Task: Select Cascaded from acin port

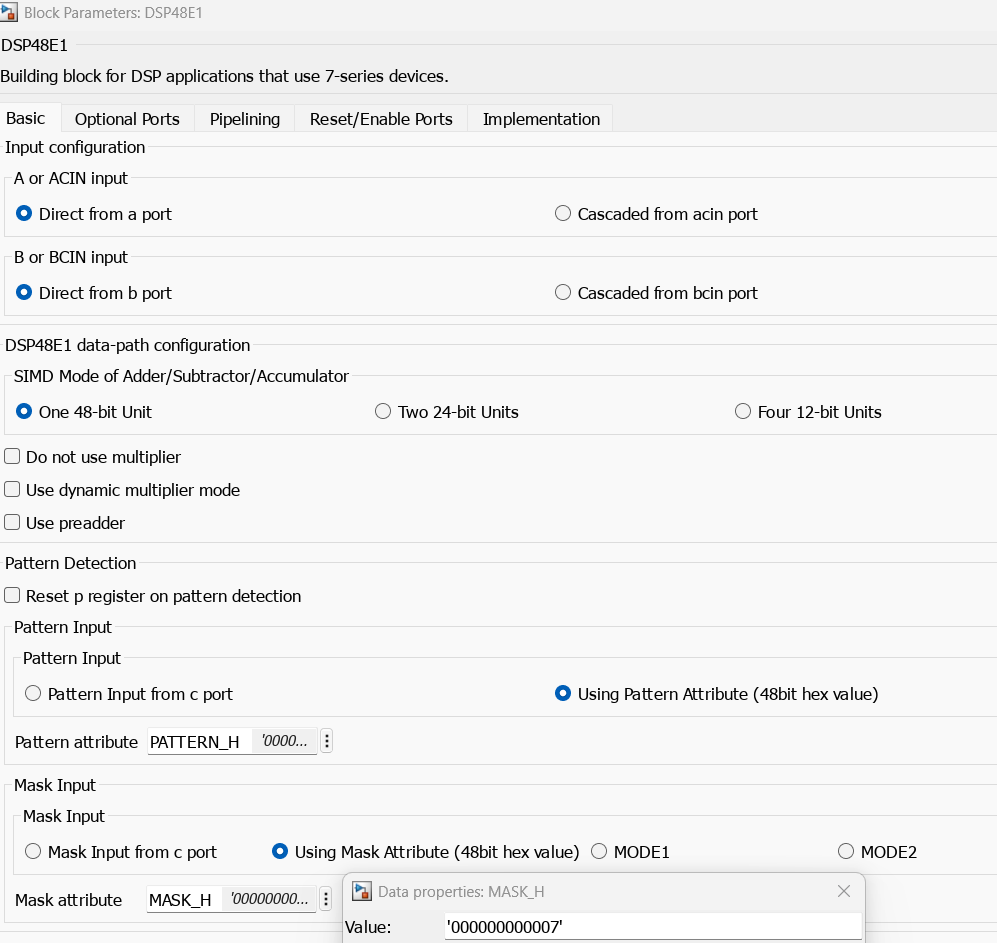Action: click(x=563, y=214)
